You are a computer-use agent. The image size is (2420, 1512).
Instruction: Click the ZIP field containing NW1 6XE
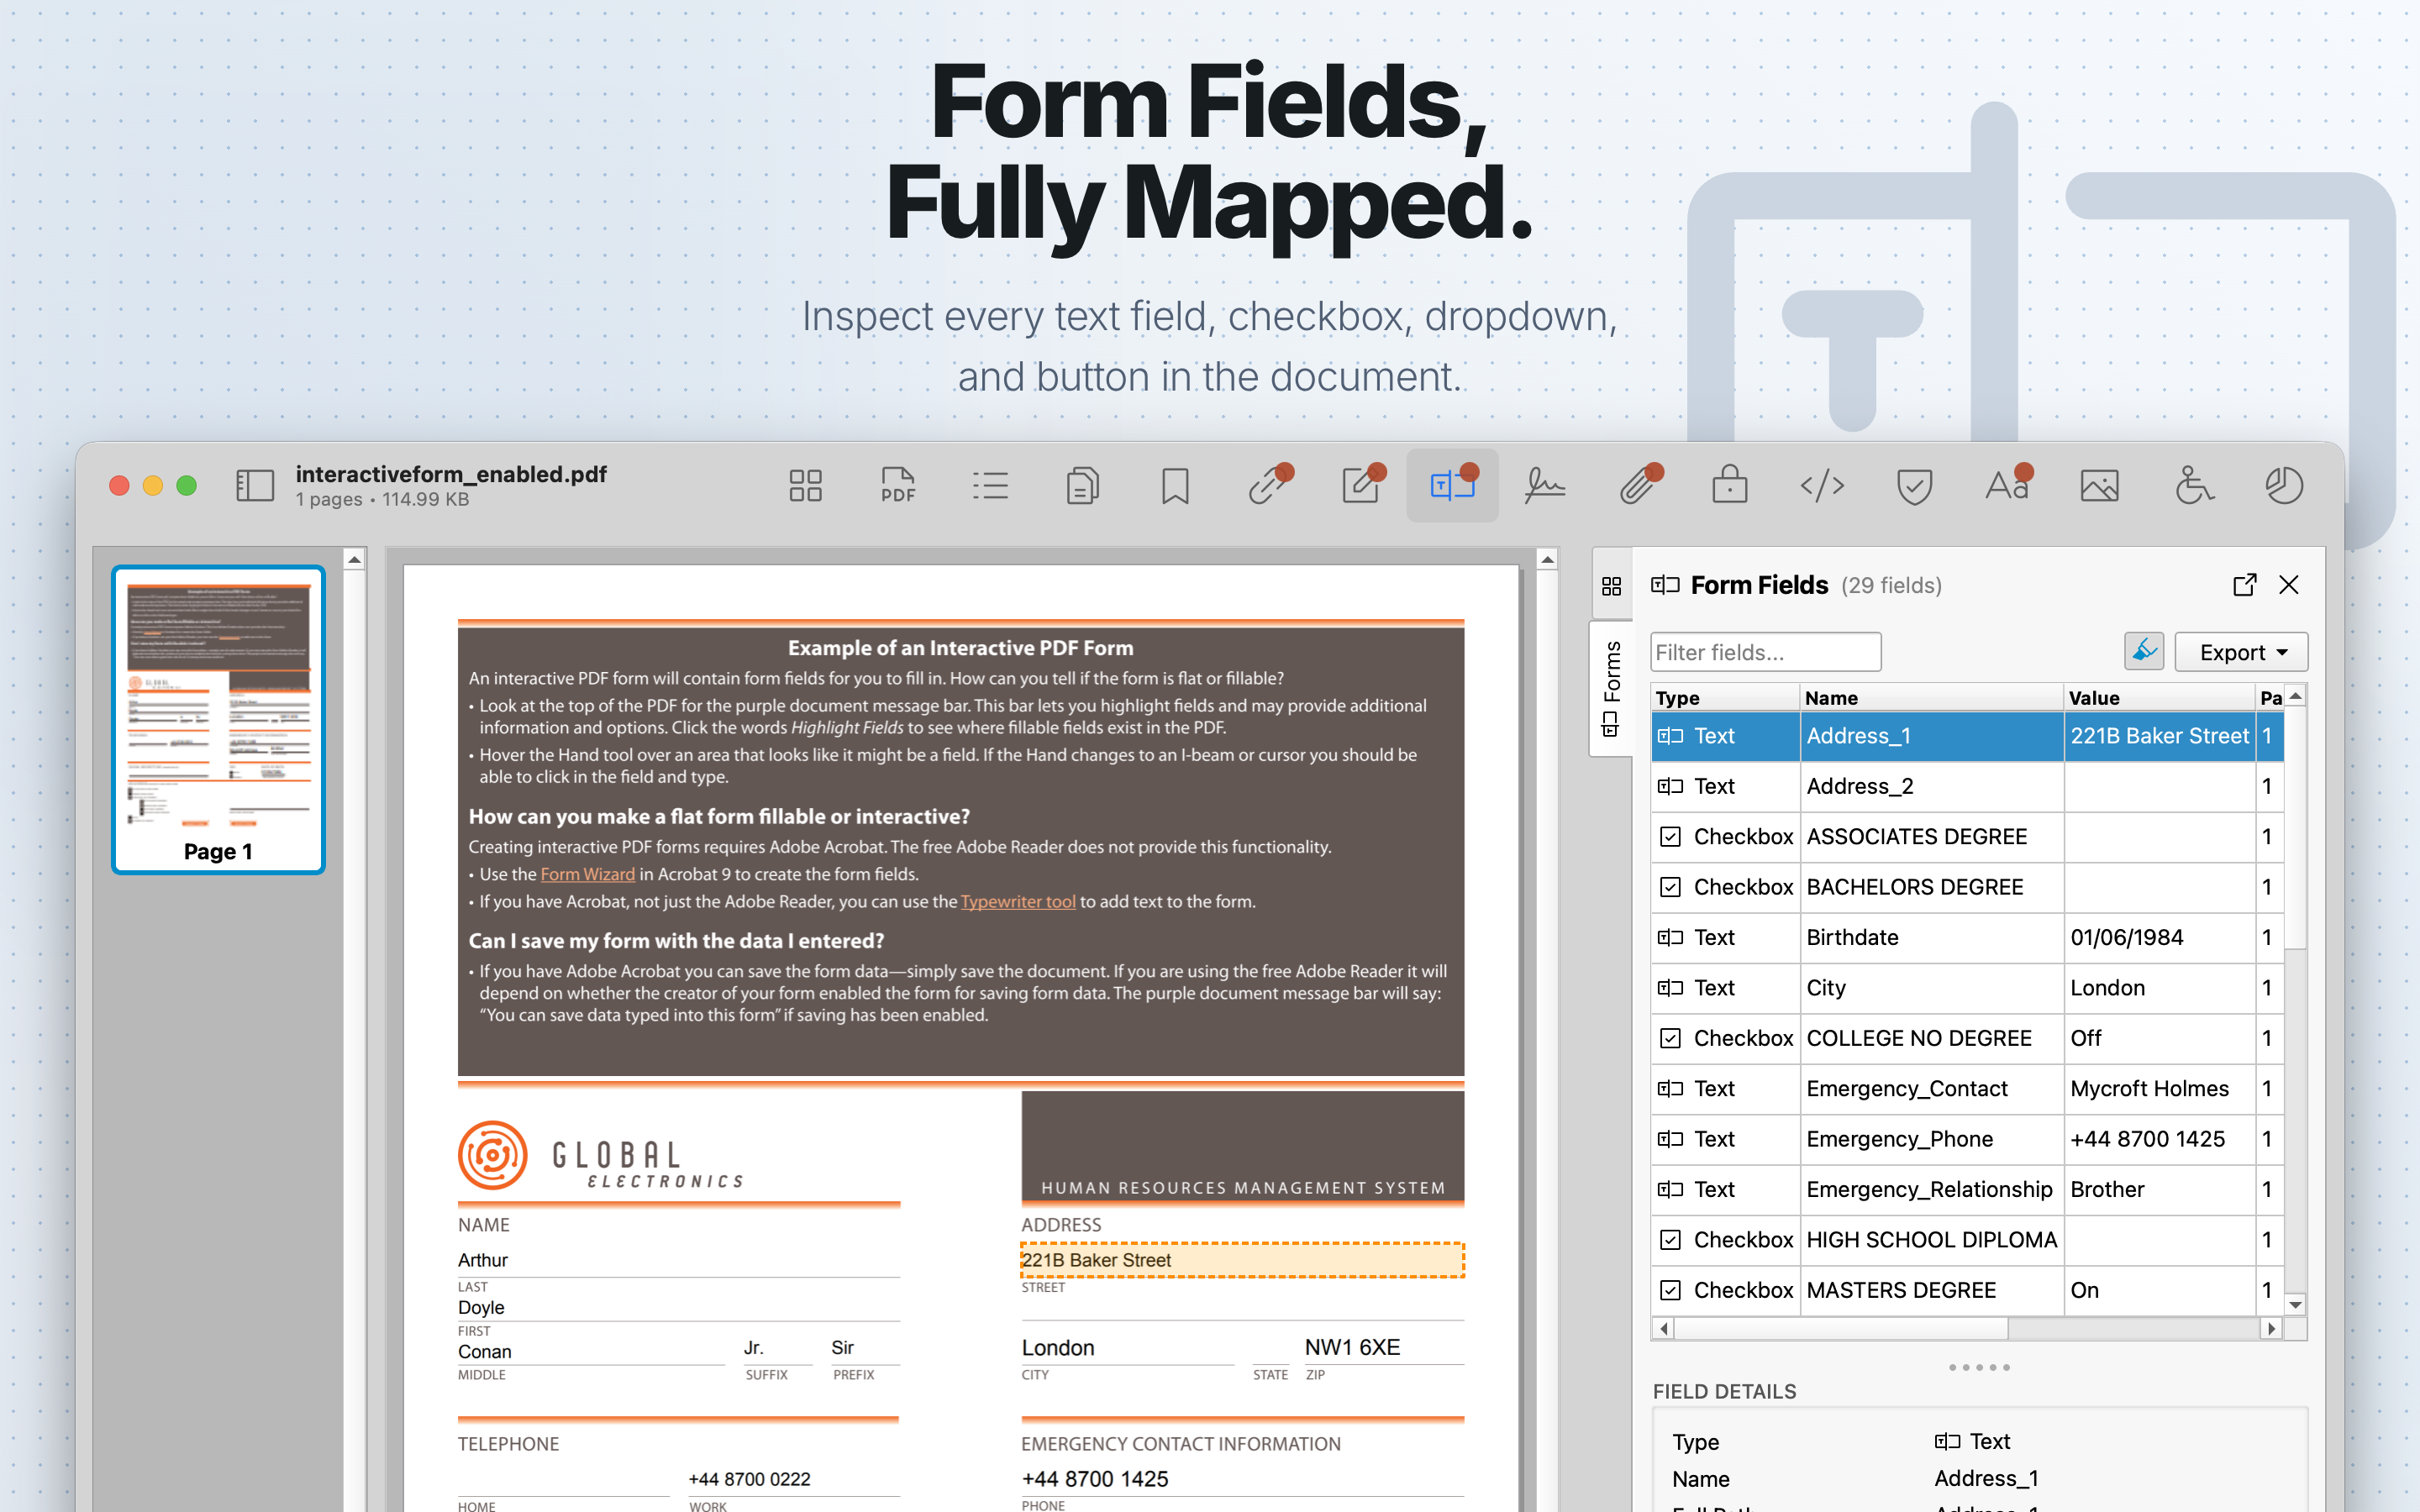coord(1384,1348)
